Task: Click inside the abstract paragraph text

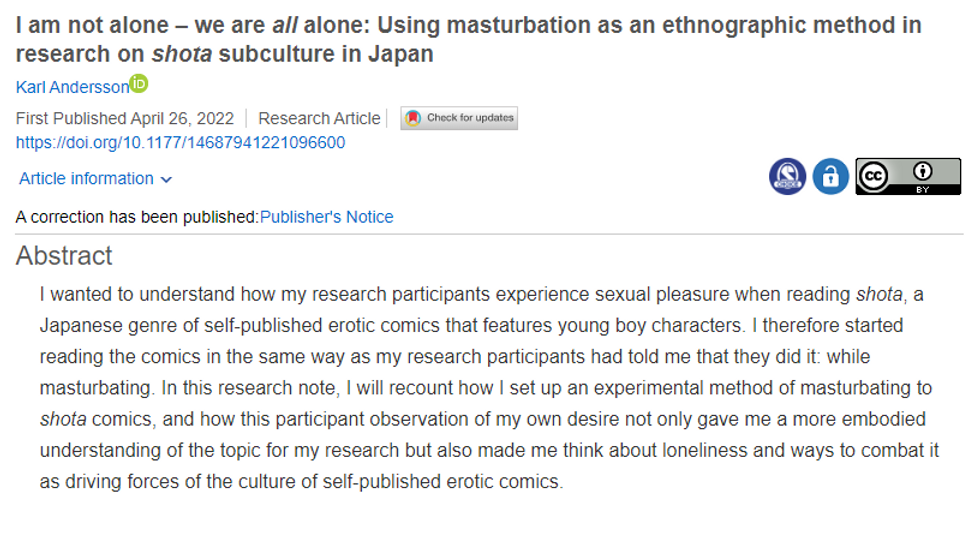Action: tap(489, 388)
